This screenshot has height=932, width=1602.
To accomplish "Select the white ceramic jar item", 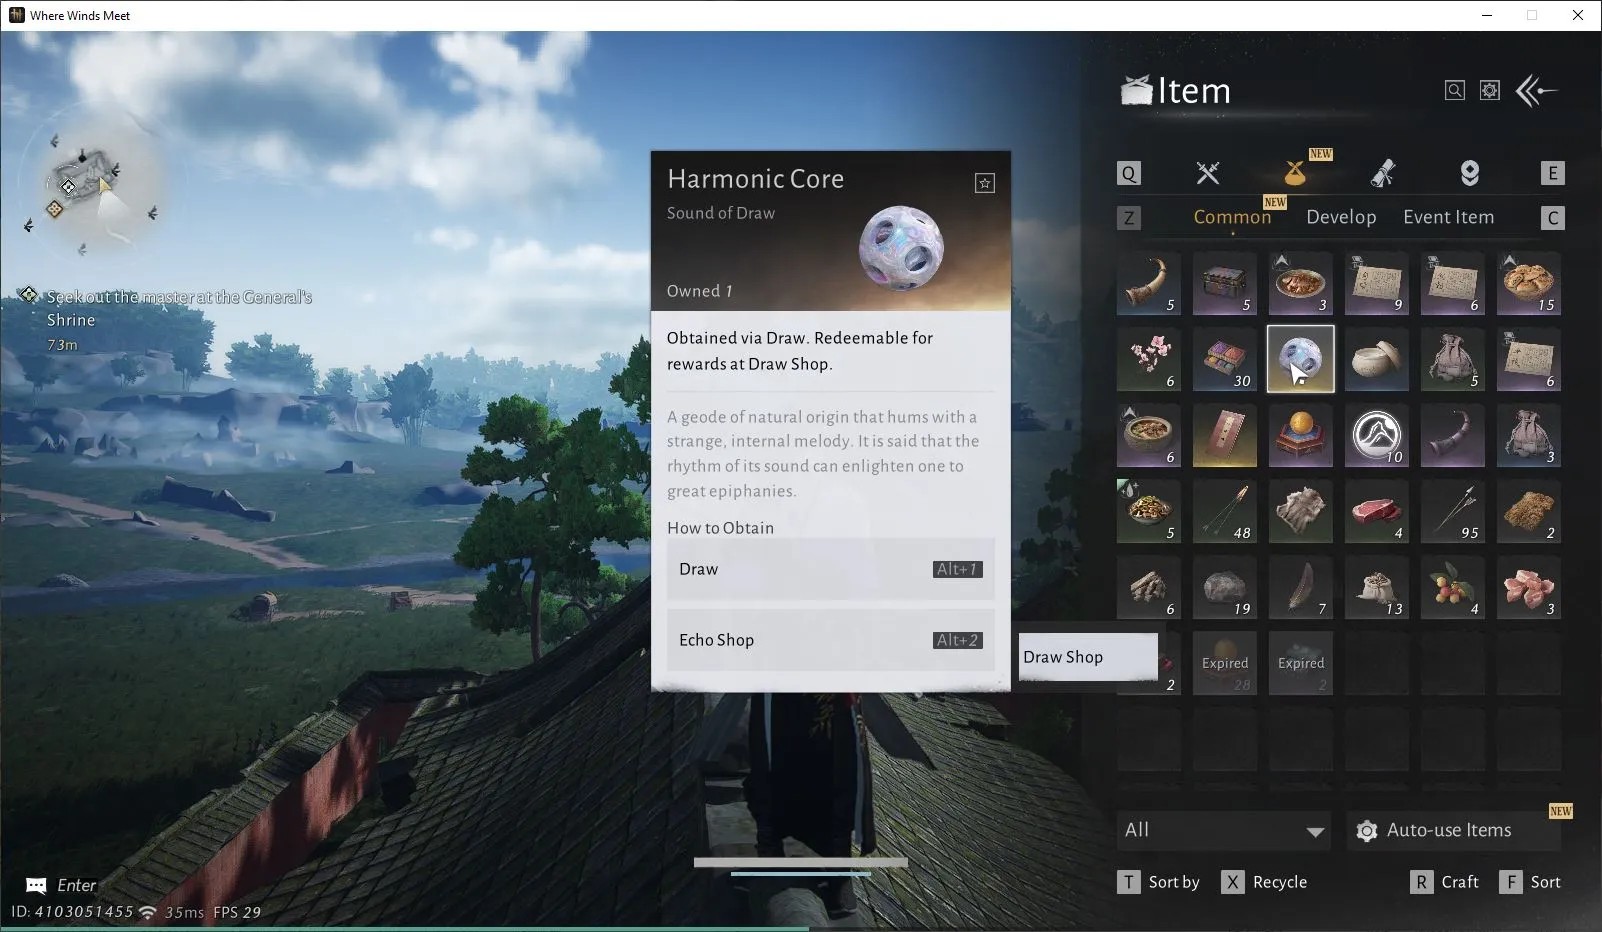I will pos(1377,359).
